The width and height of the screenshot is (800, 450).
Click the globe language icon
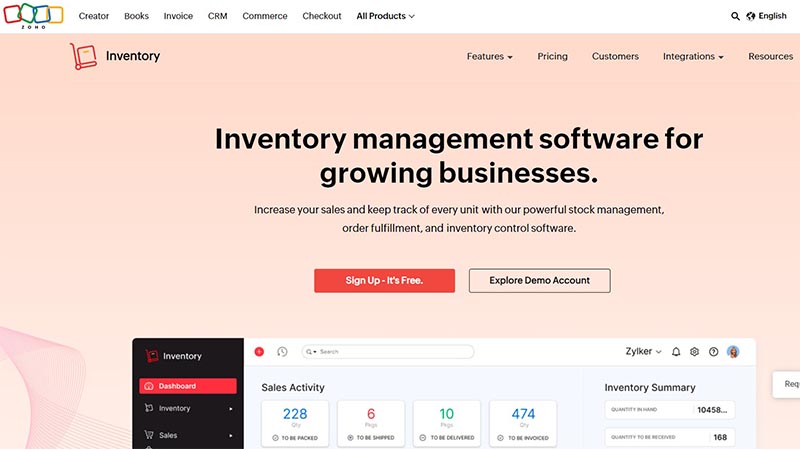[x=751, y=16]
